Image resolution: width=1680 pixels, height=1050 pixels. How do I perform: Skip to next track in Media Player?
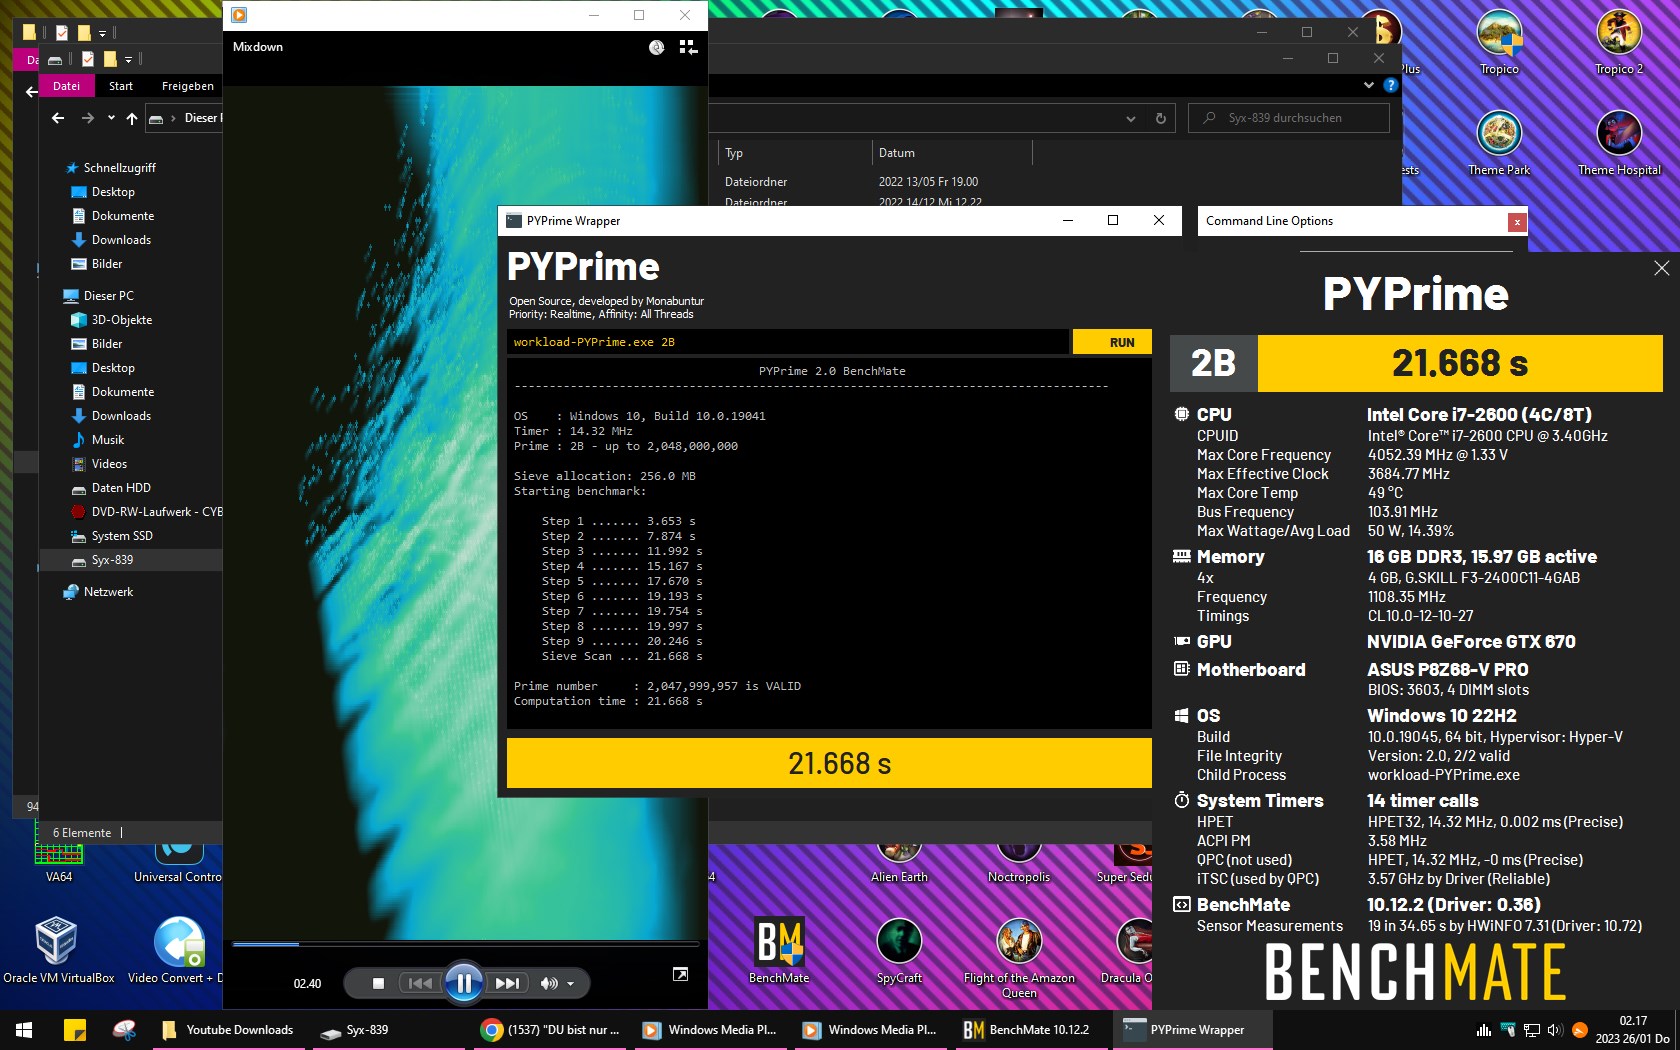click(508, 983)
